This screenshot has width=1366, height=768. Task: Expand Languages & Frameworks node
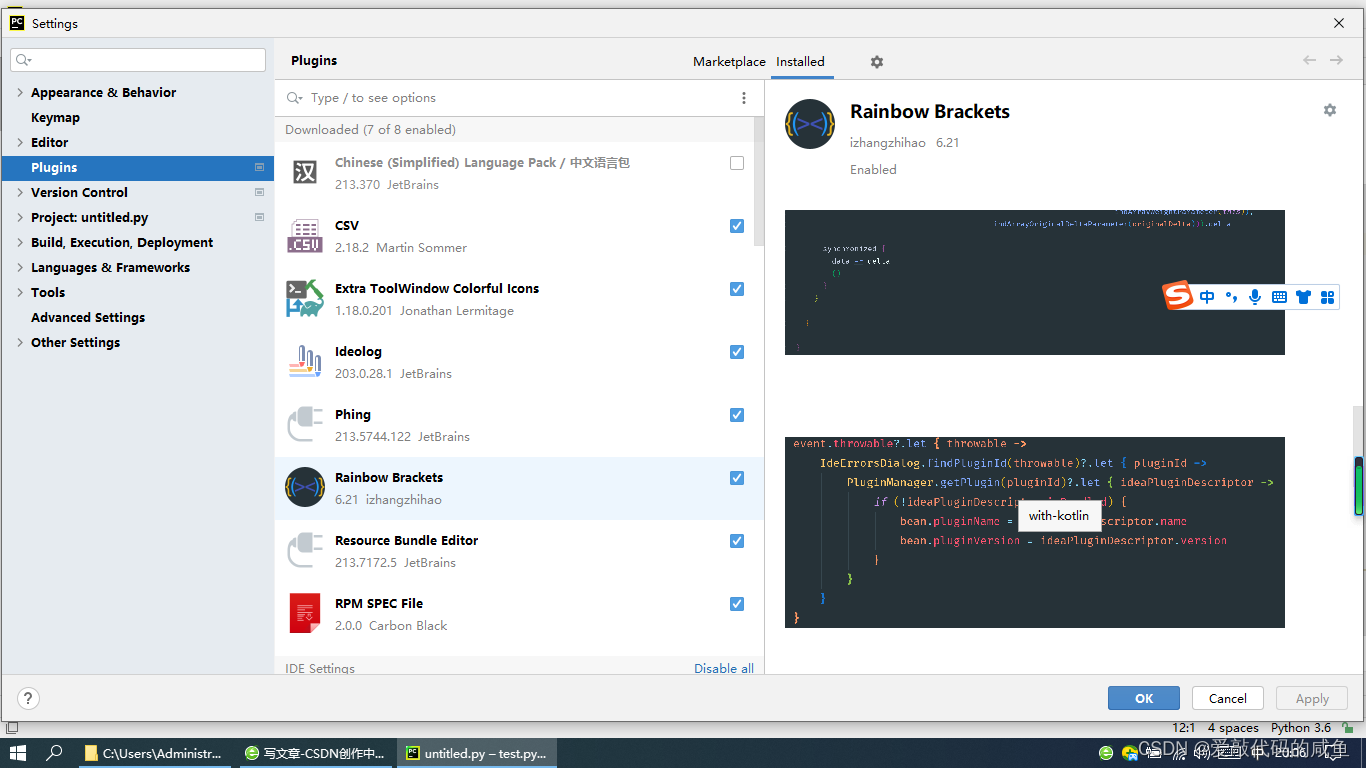(x=20, y=267)
